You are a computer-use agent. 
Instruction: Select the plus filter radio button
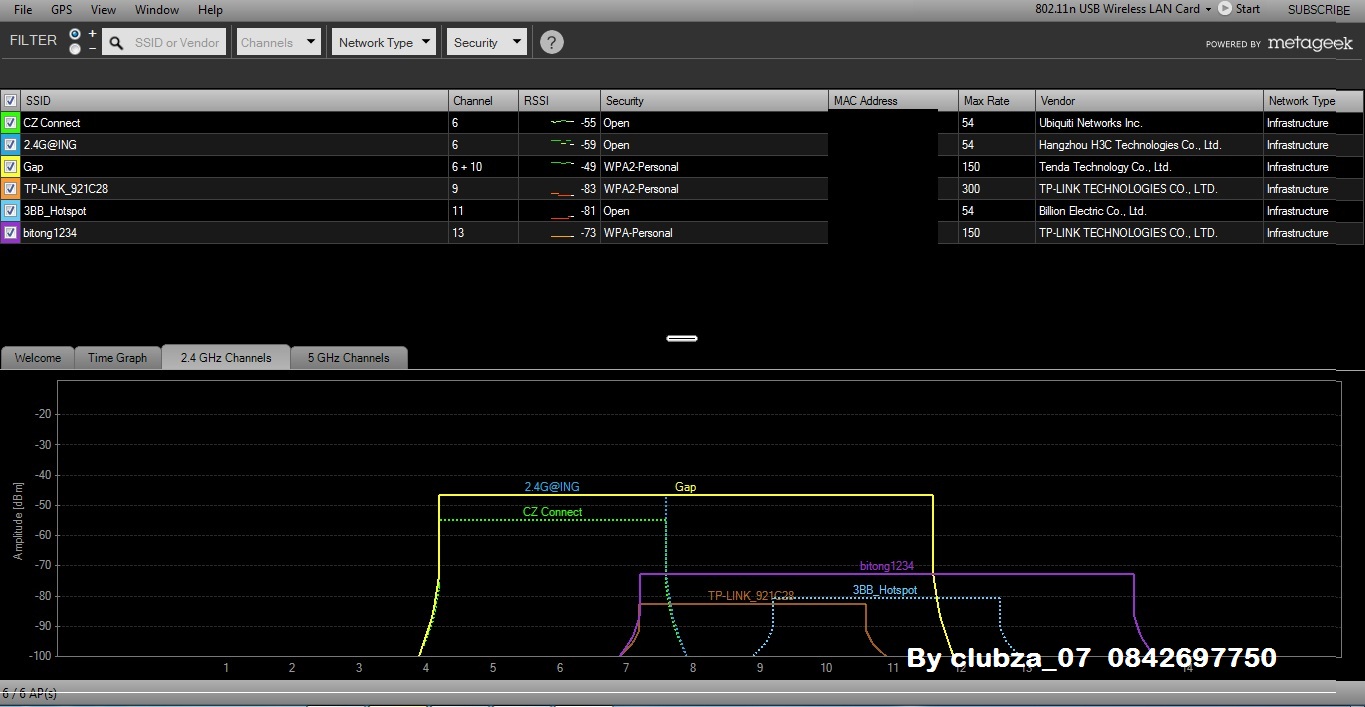pyautogui.click(x=75, y=33)
